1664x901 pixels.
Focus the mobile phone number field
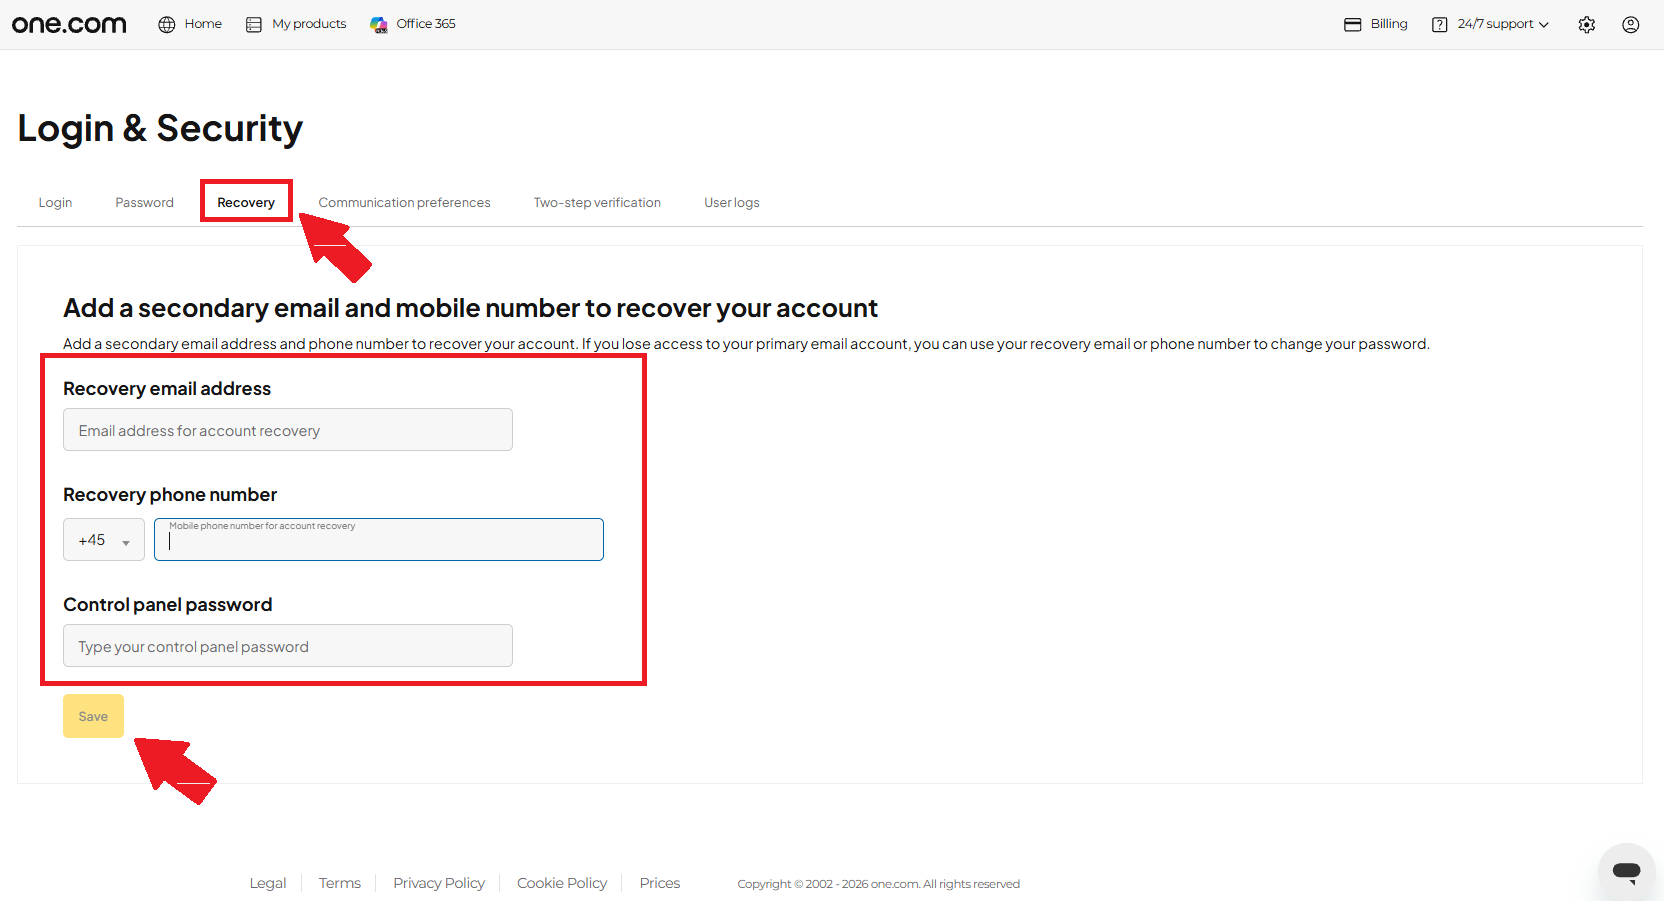[x=379, y=540]
